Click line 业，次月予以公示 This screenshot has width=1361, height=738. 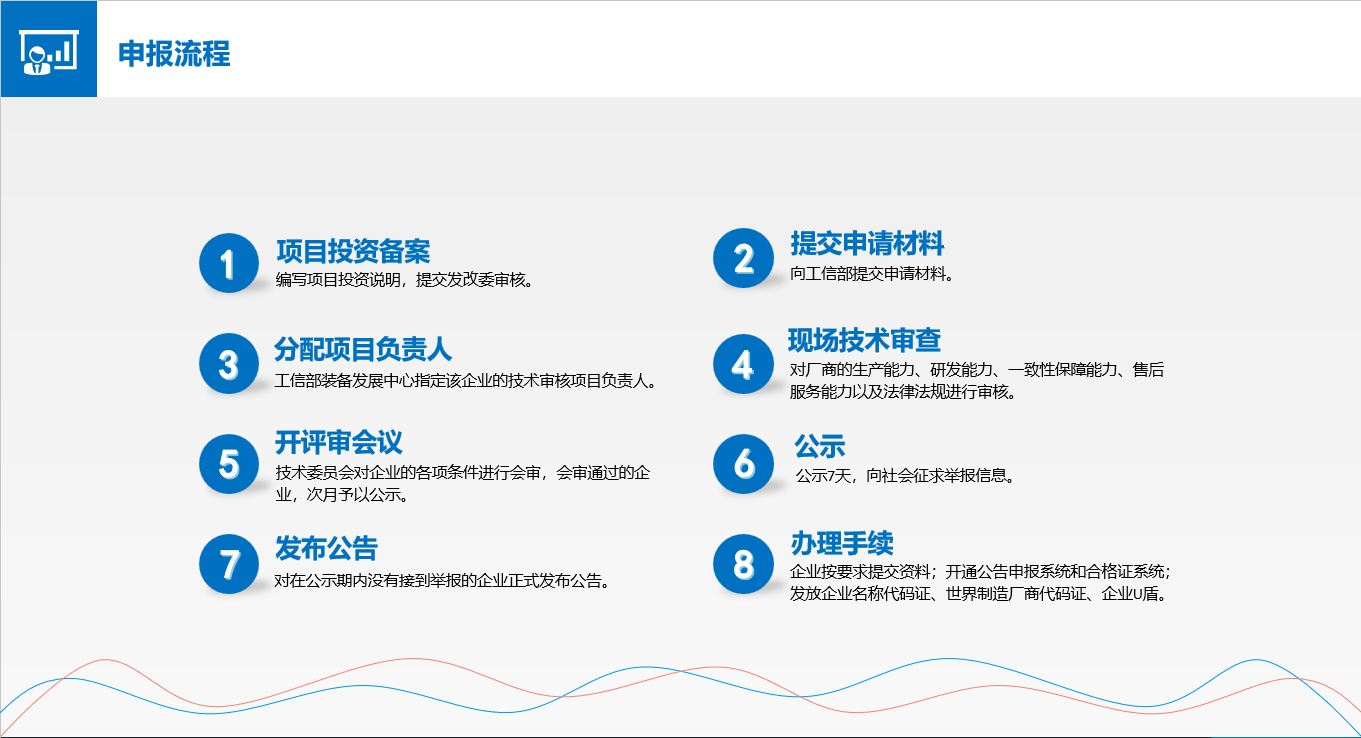[342, 496]
